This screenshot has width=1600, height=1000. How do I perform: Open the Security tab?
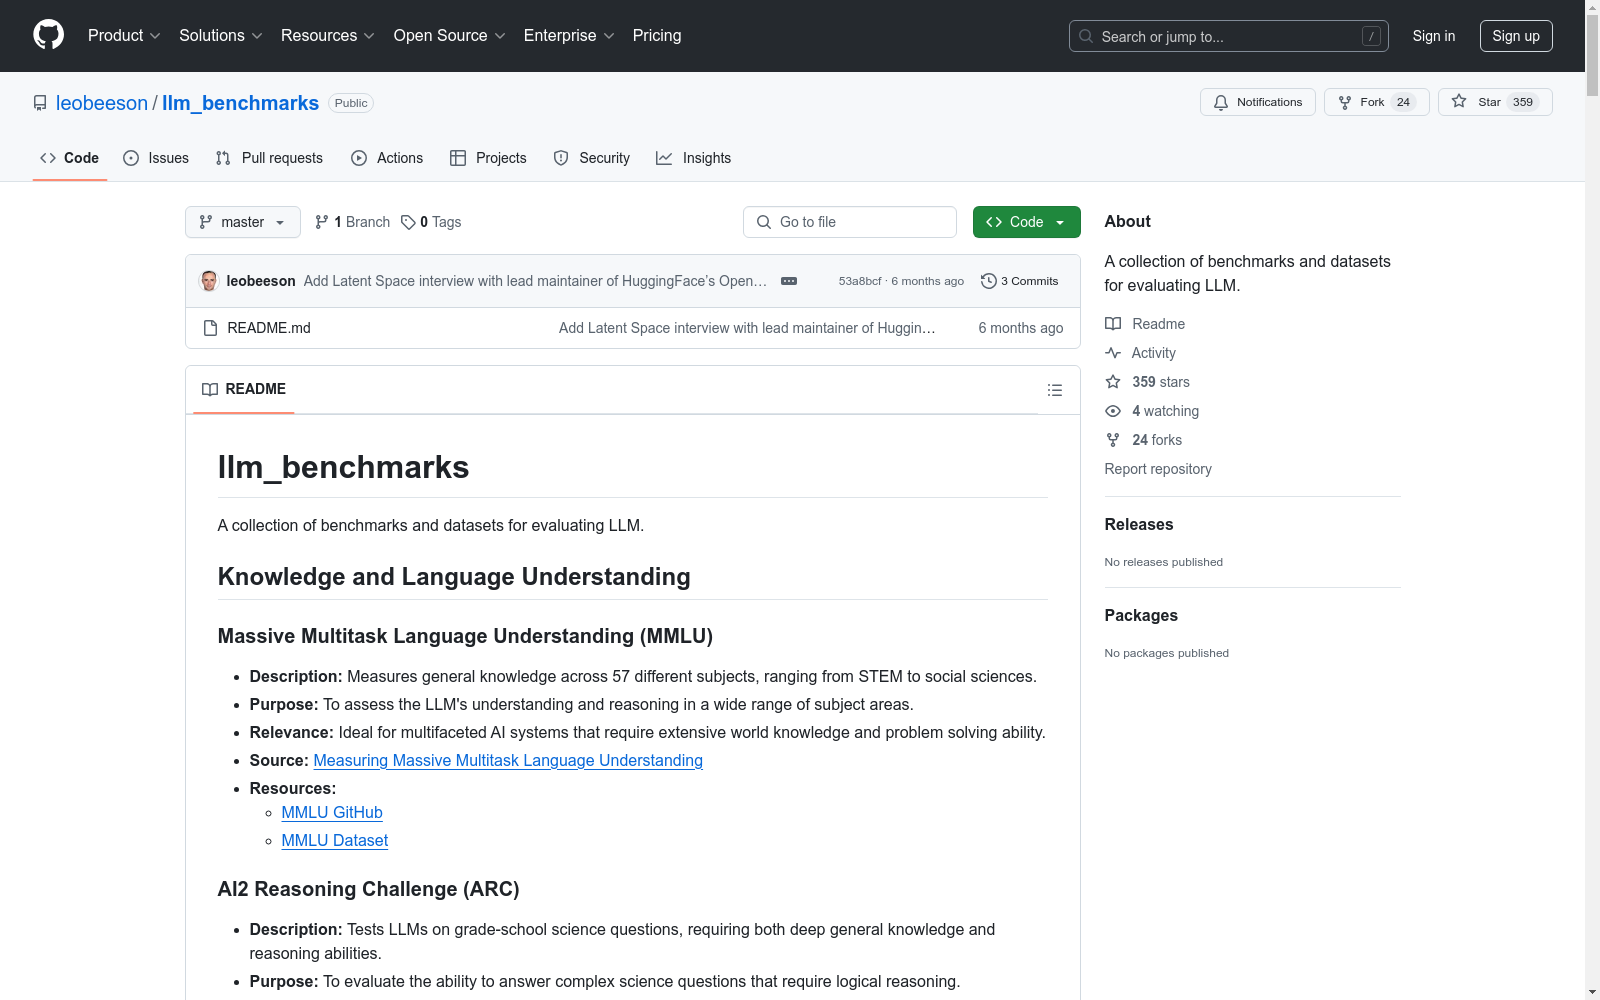point(592,158)
